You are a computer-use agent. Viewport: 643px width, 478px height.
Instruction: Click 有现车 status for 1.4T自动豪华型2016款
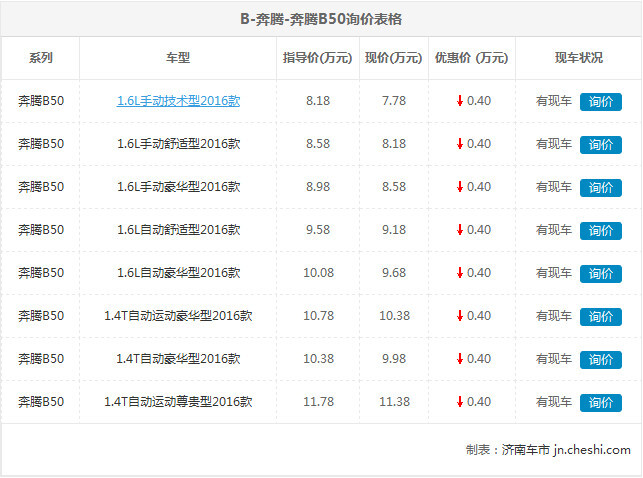554,359
